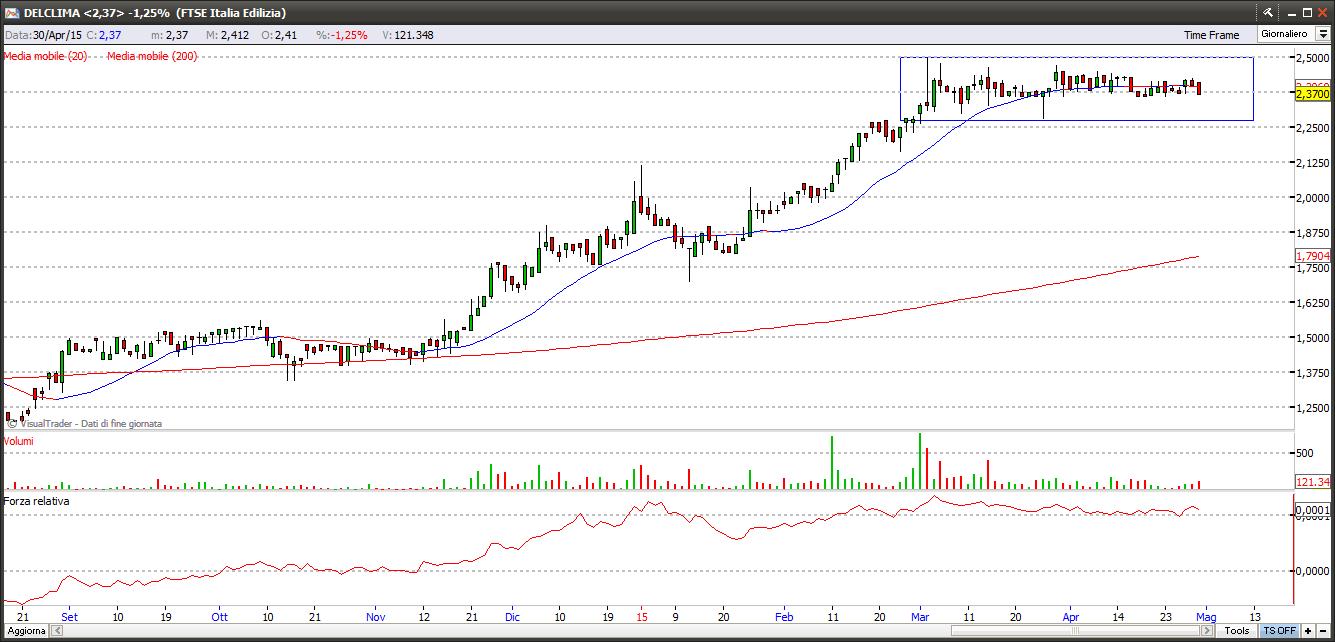This screenshot has width=1335, height=642.
Task: Click the VisualTrader app icon in title bar
Action: point(11,12)
